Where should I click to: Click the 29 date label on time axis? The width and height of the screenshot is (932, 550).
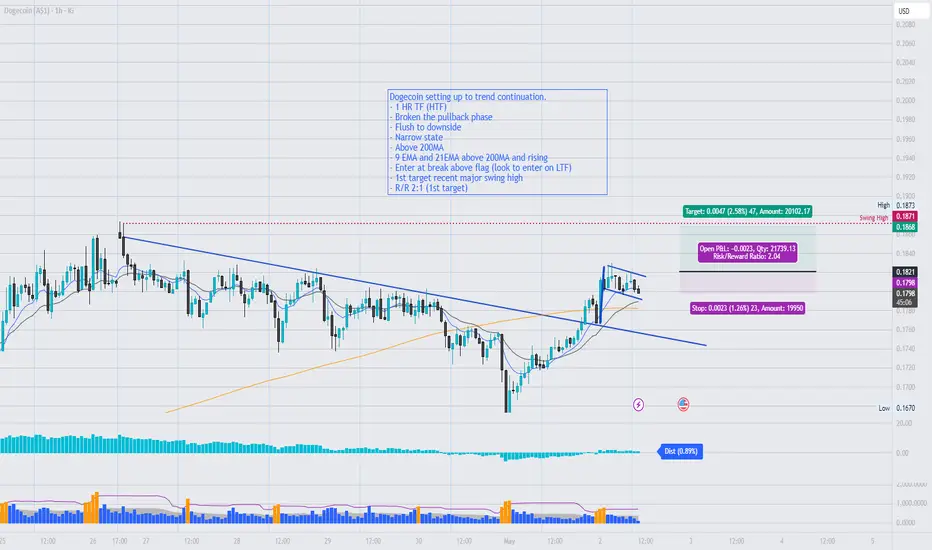coord(328,541)
